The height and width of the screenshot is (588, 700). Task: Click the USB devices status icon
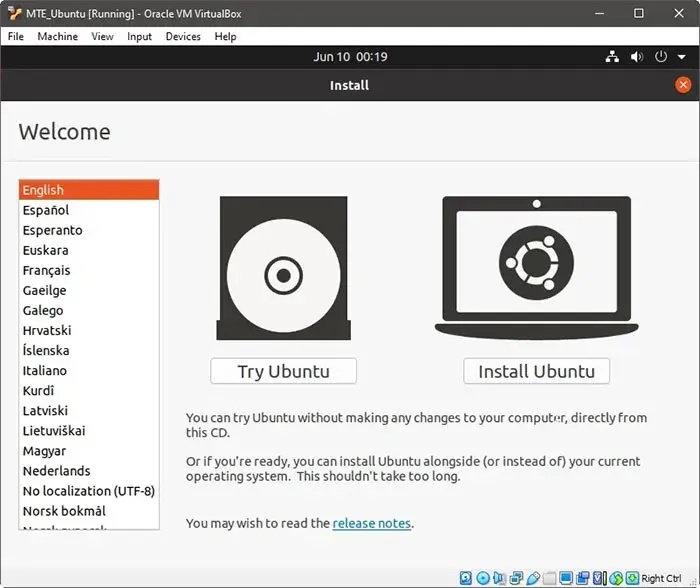point(533,578)
